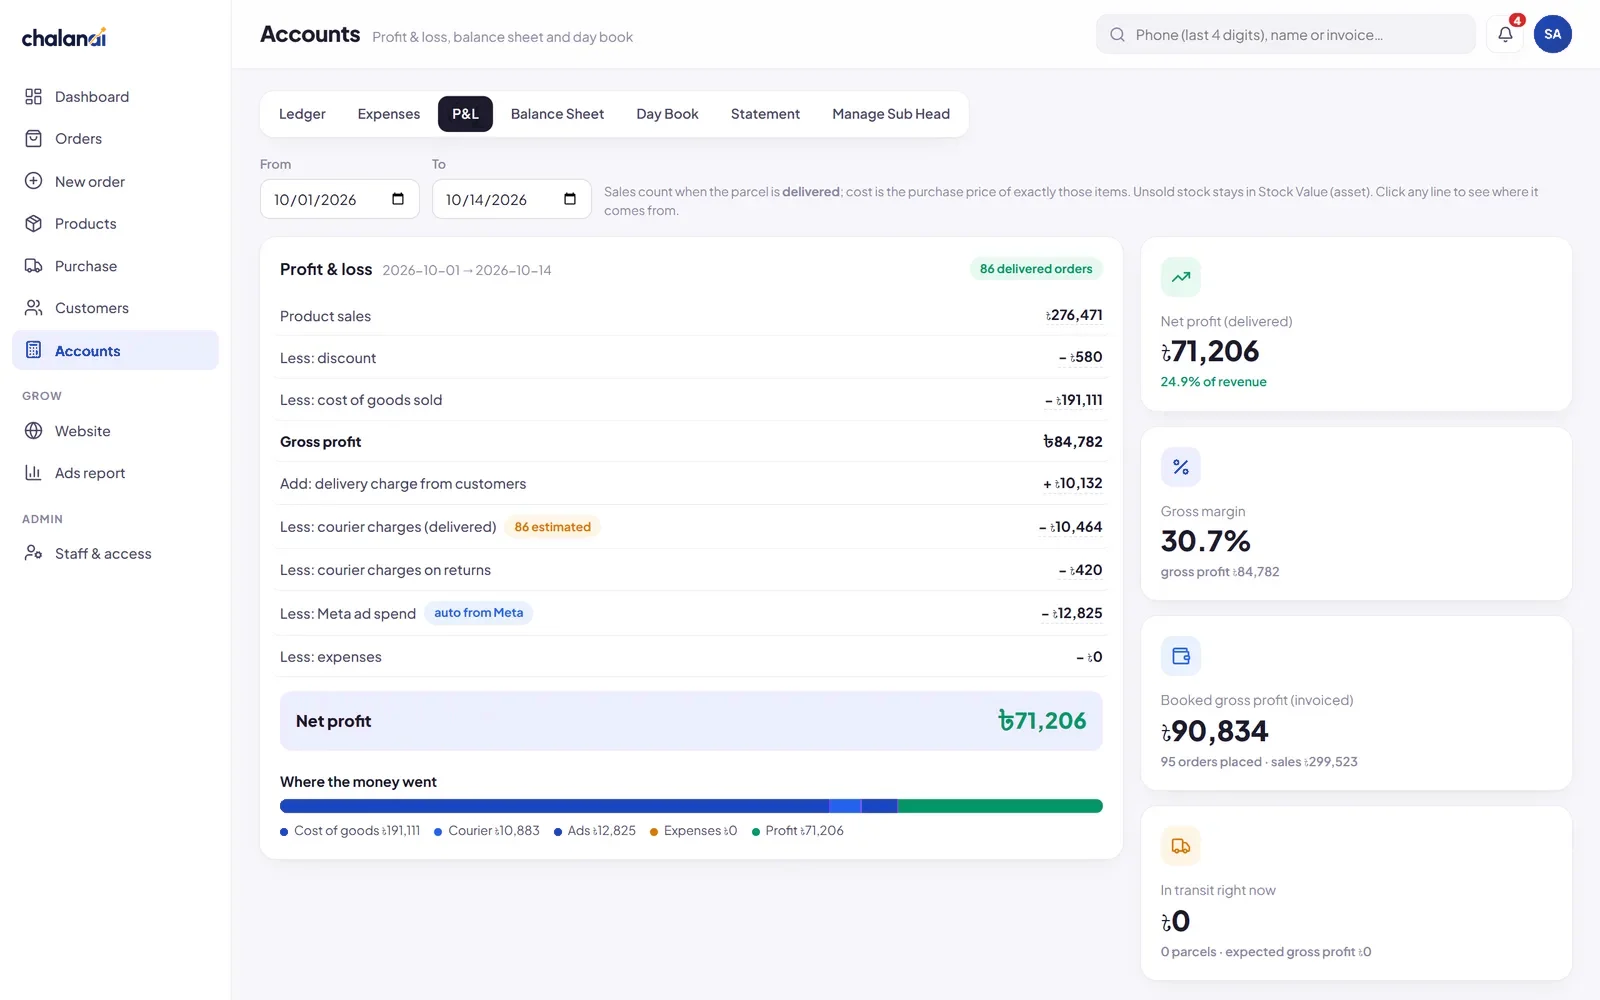
Task: Click the 95 orders placed text
Action: [1211, 762]
